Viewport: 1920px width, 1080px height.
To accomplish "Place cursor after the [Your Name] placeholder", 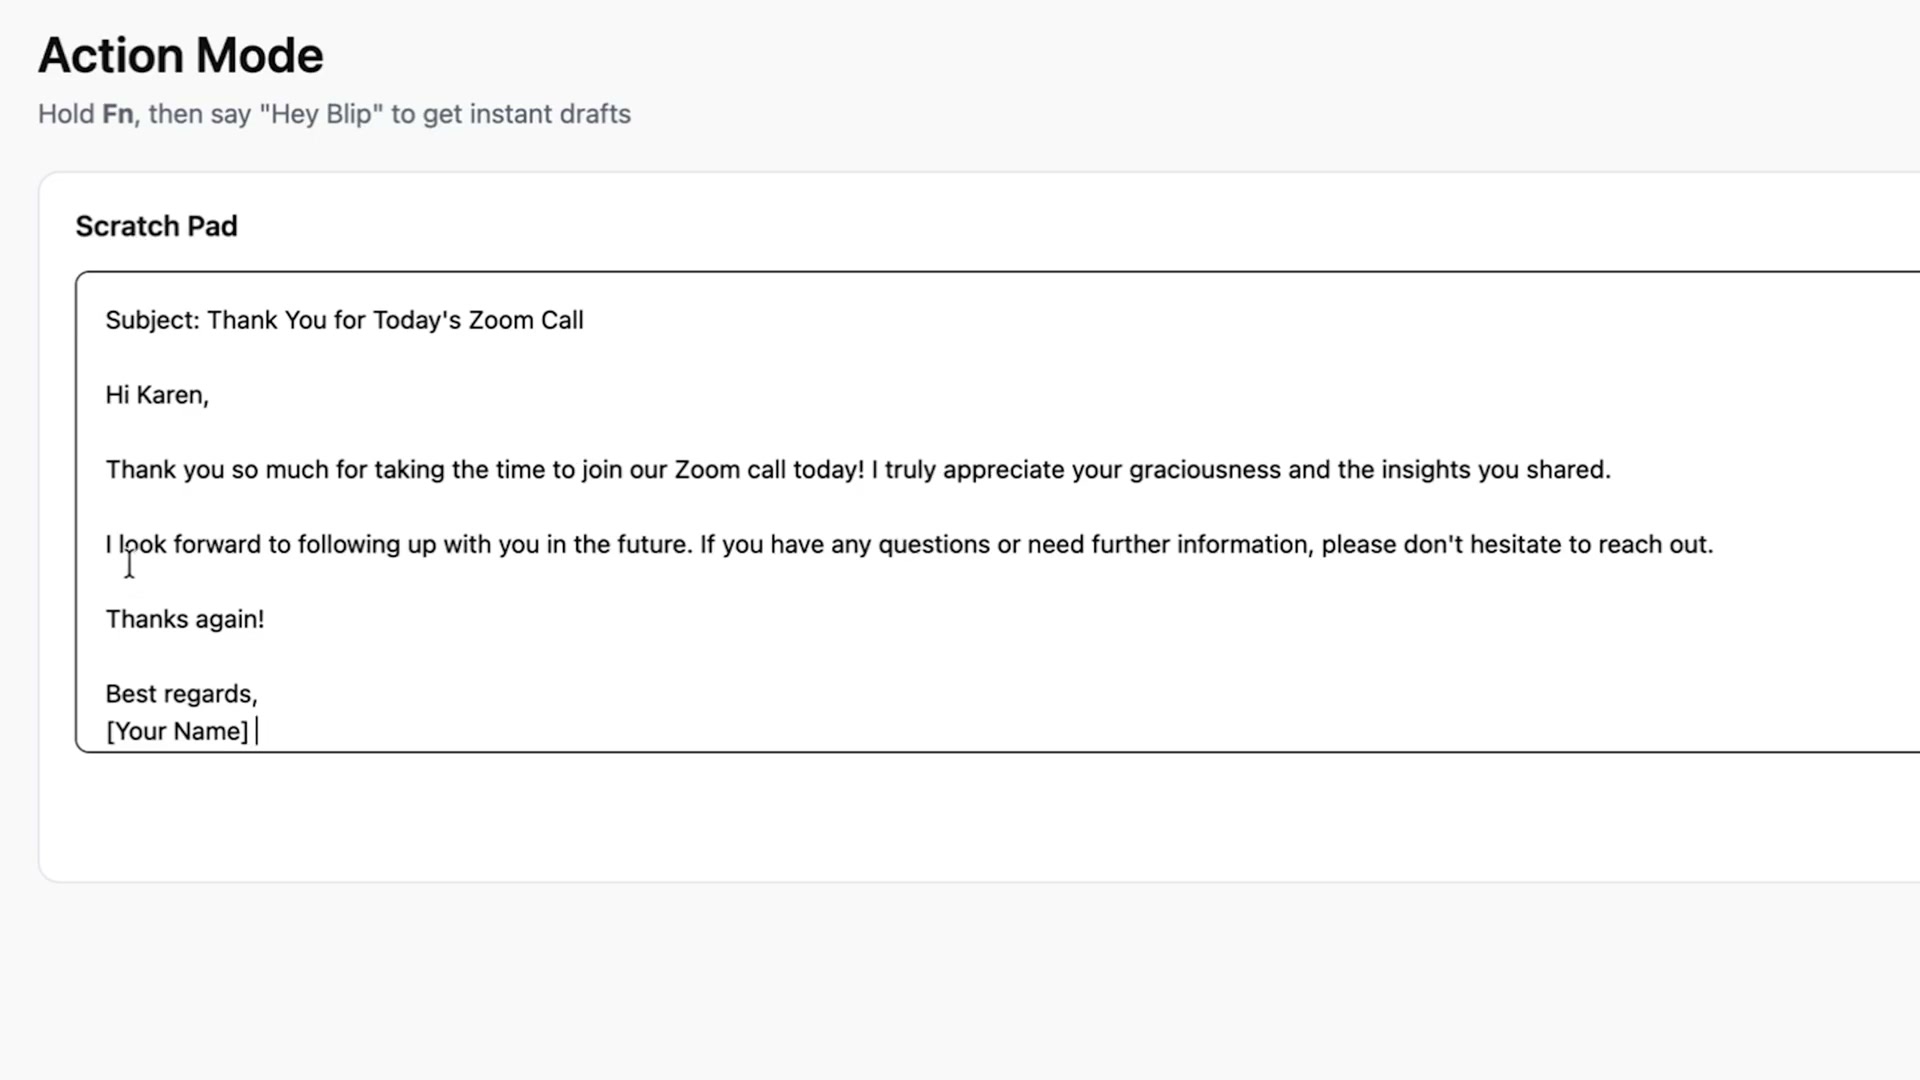I will pos(258,731).
